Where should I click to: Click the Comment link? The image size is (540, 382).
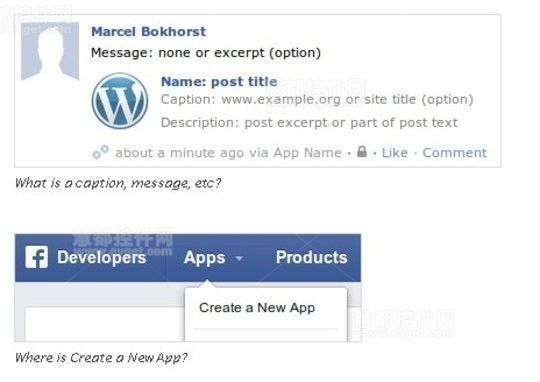pyautogui.click(x=455, y=153)
